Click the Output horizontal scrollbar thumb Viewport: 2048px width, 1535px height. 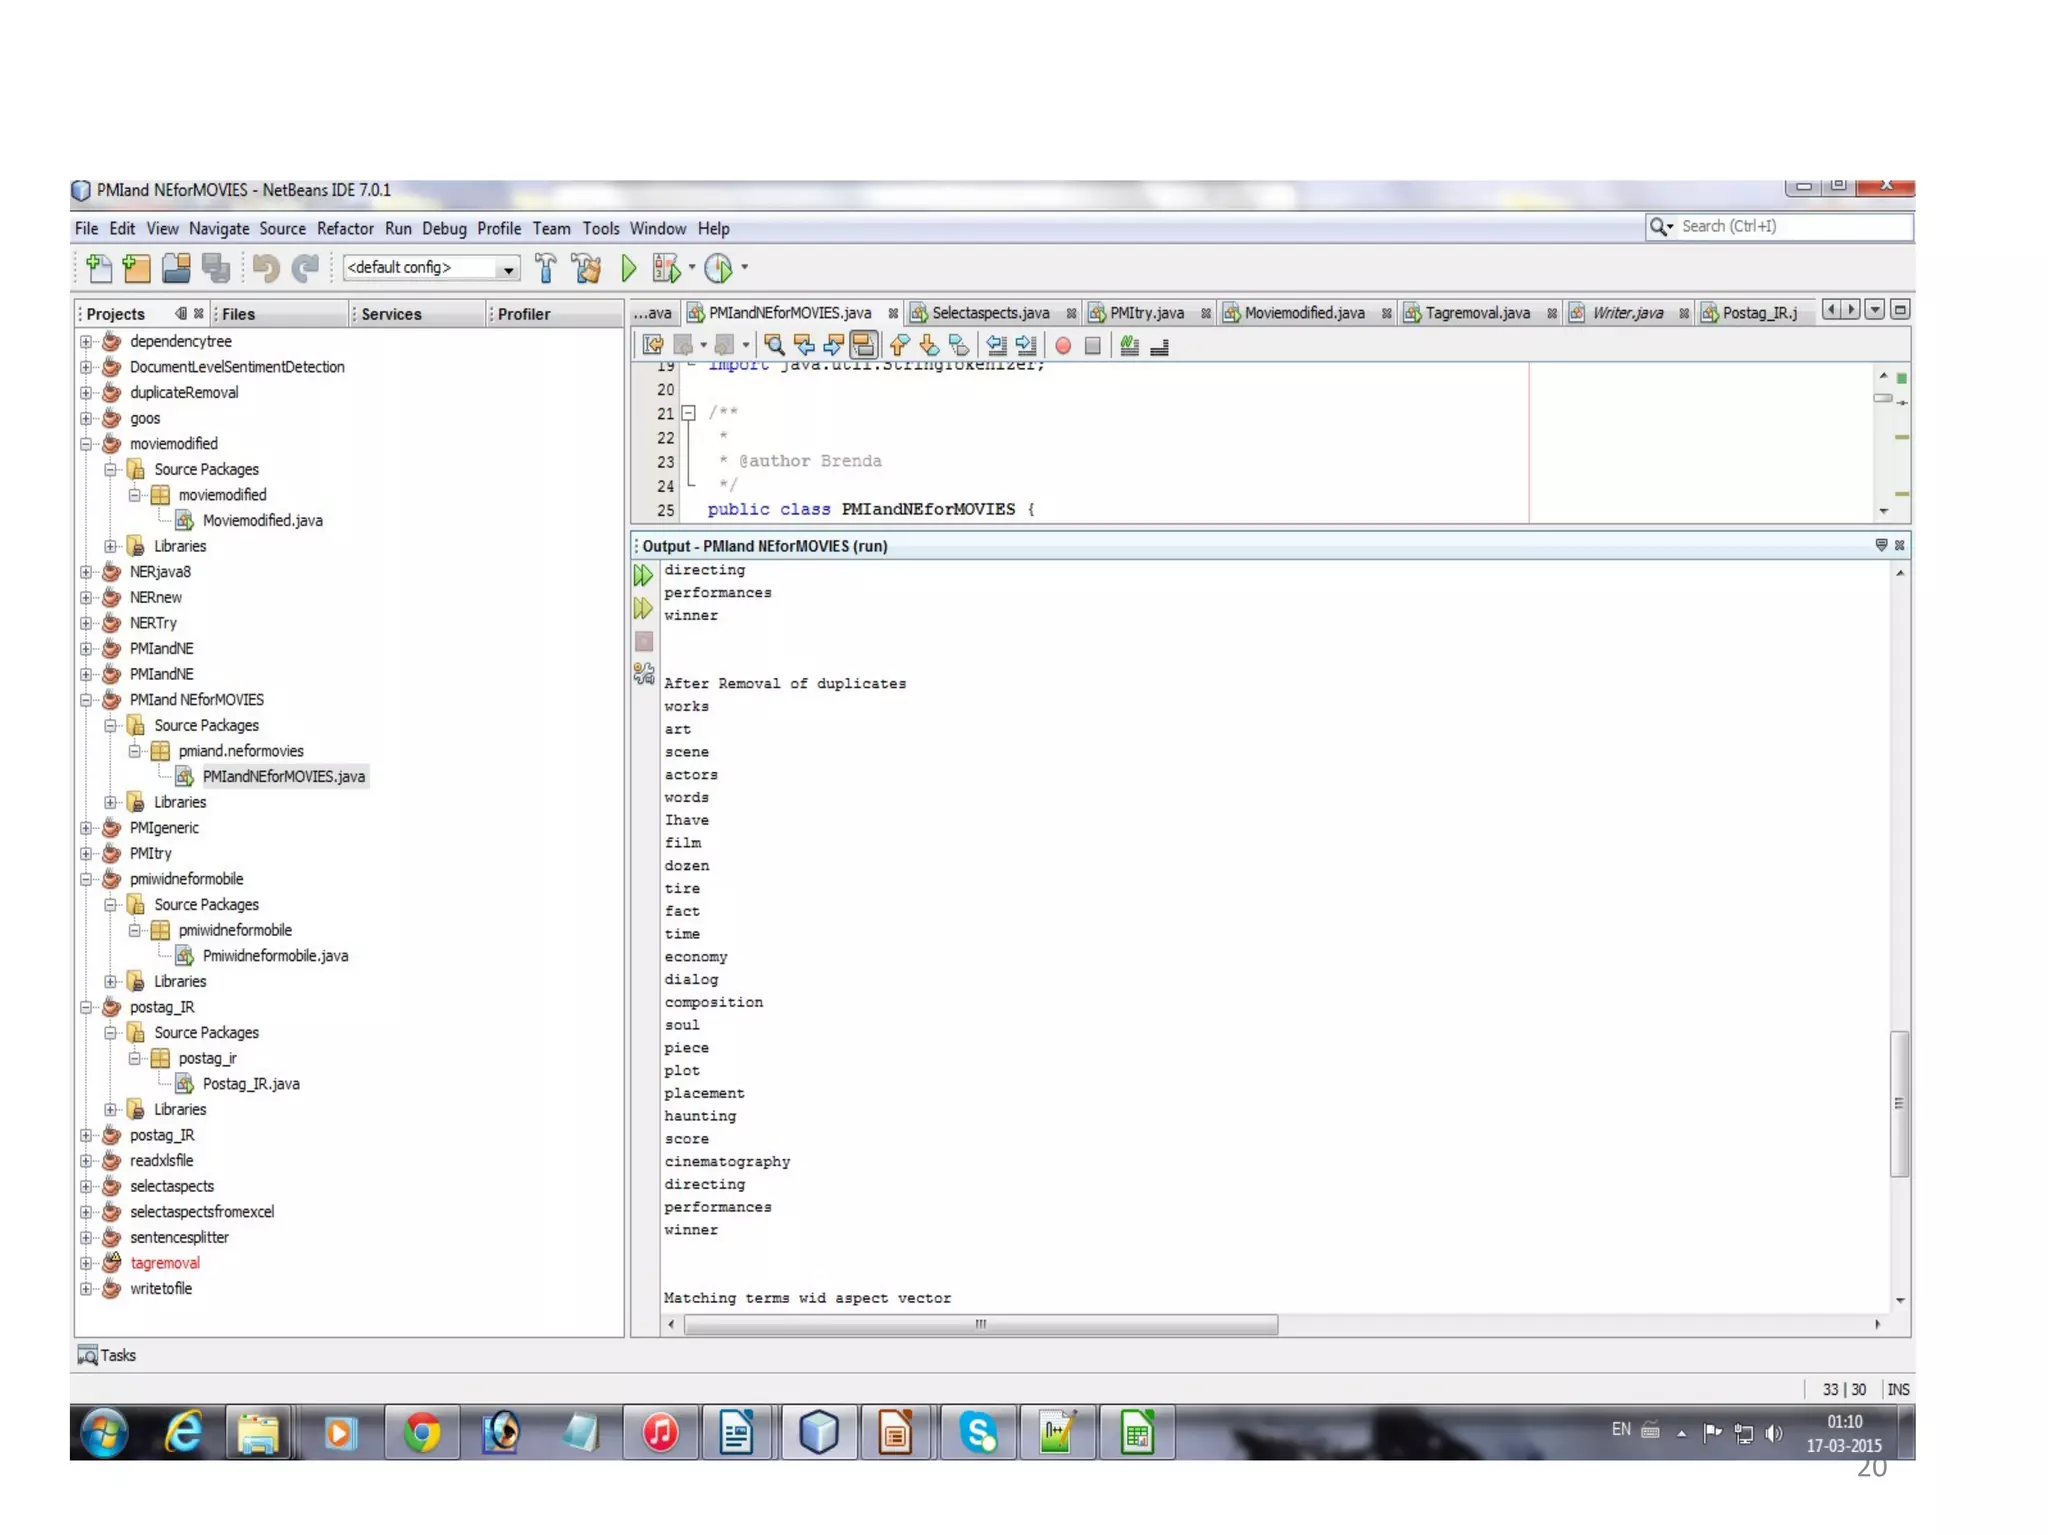(980, 1325)
